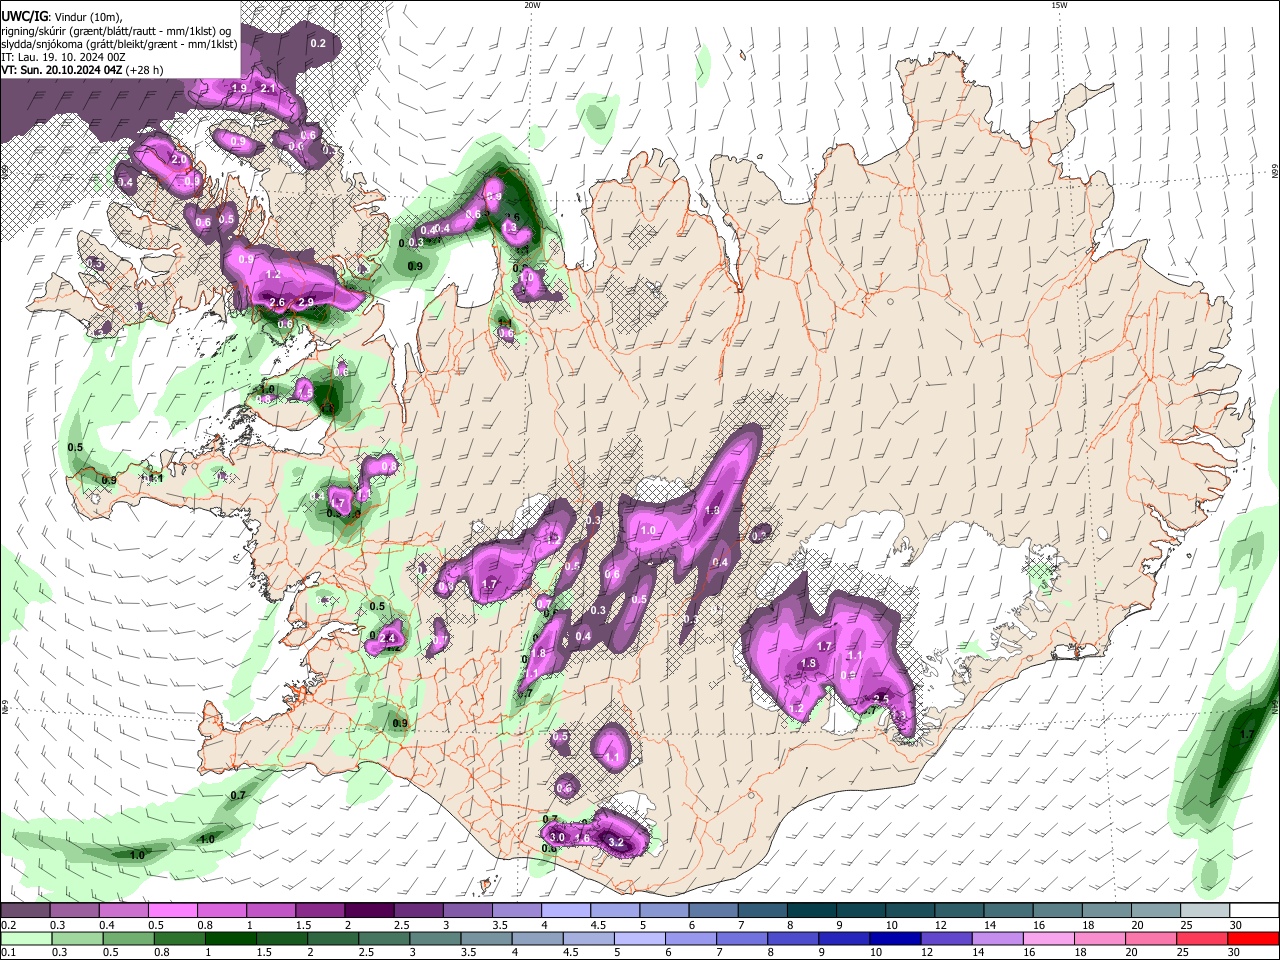Click the 'Vindur (10m)' header label
This screenshot has height=960, width=1280.
coord(88,16)
